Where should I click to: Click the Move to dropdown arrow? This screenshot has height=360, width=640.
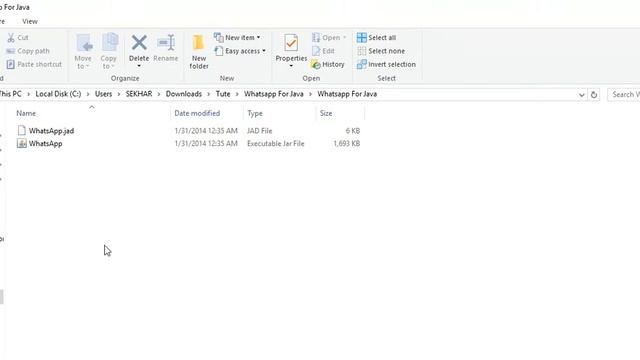point(87,67)
